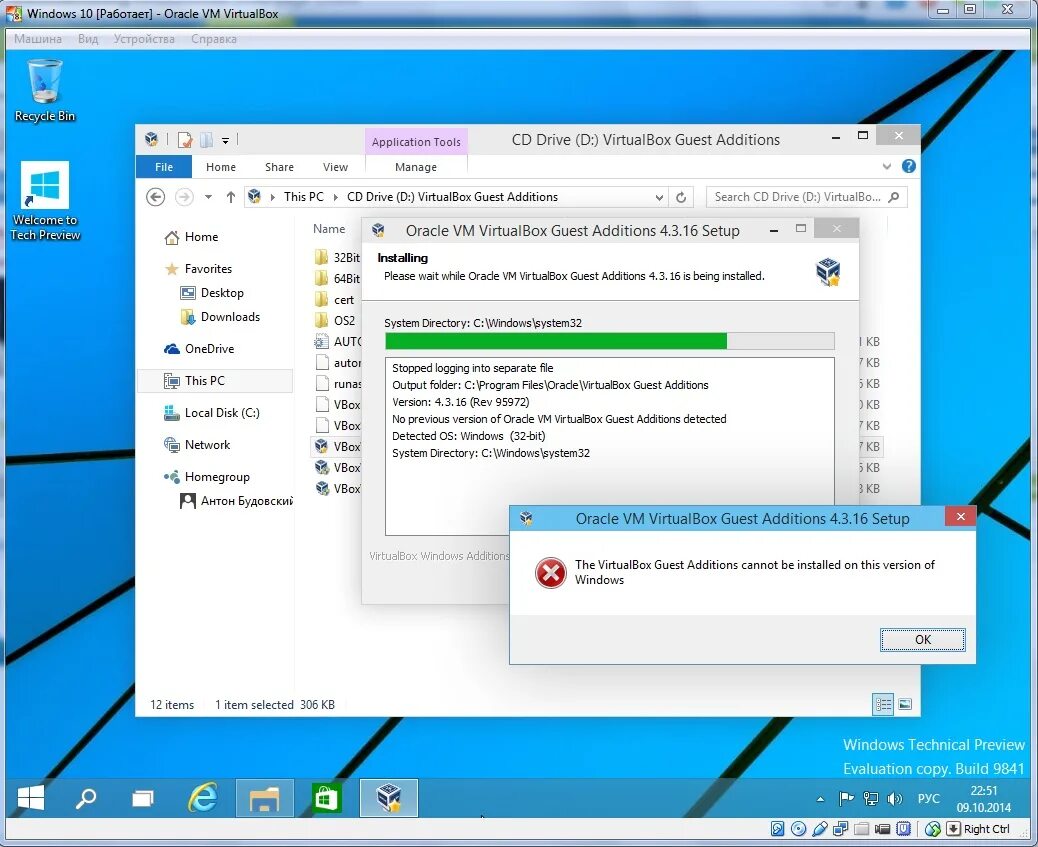1038x847 pixels.
Task: Click the installation green progress bar
Action: (610, 341)
